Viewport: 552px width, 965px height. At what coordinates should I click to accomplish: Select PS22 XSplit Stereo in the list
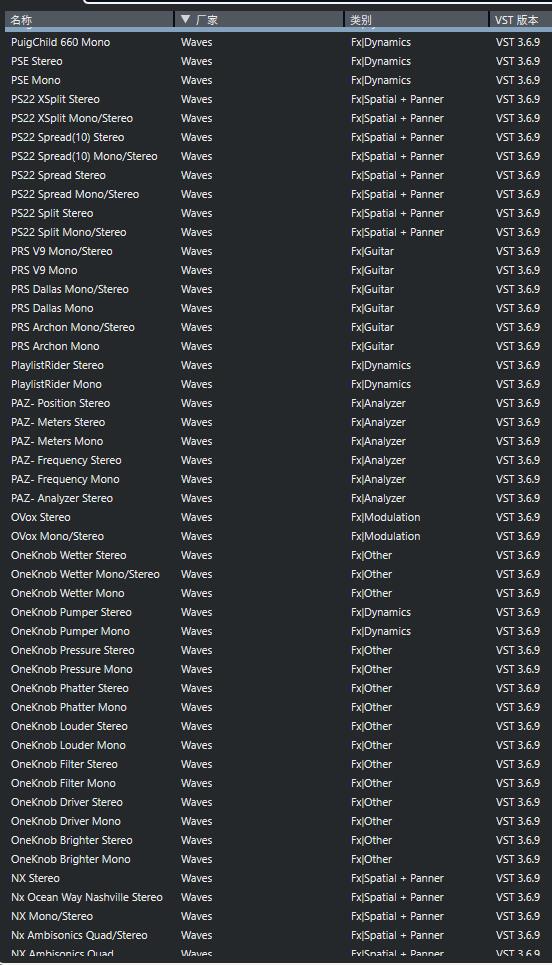click(x=276, y=99)
